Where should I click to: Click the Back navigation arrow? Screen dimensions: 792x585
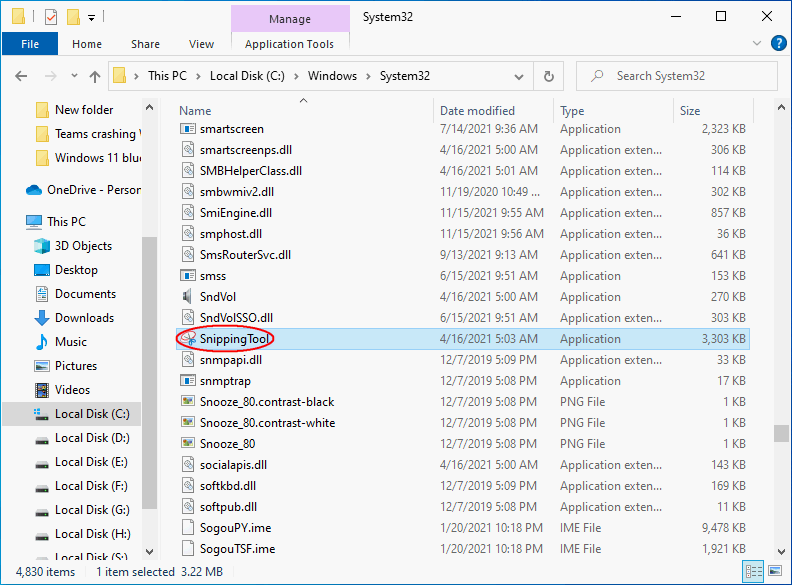tap(21, 76)
